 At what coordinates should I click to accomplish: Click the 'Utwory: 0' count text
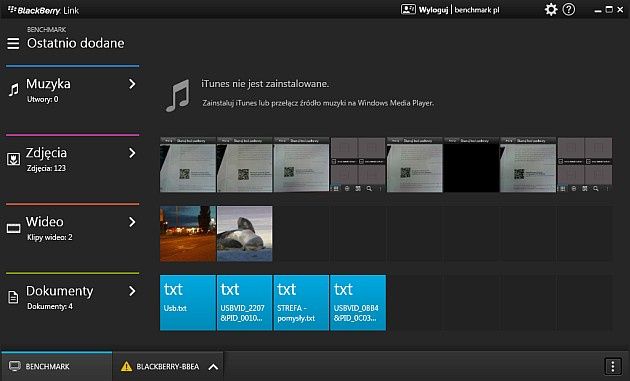coord(43,99)
